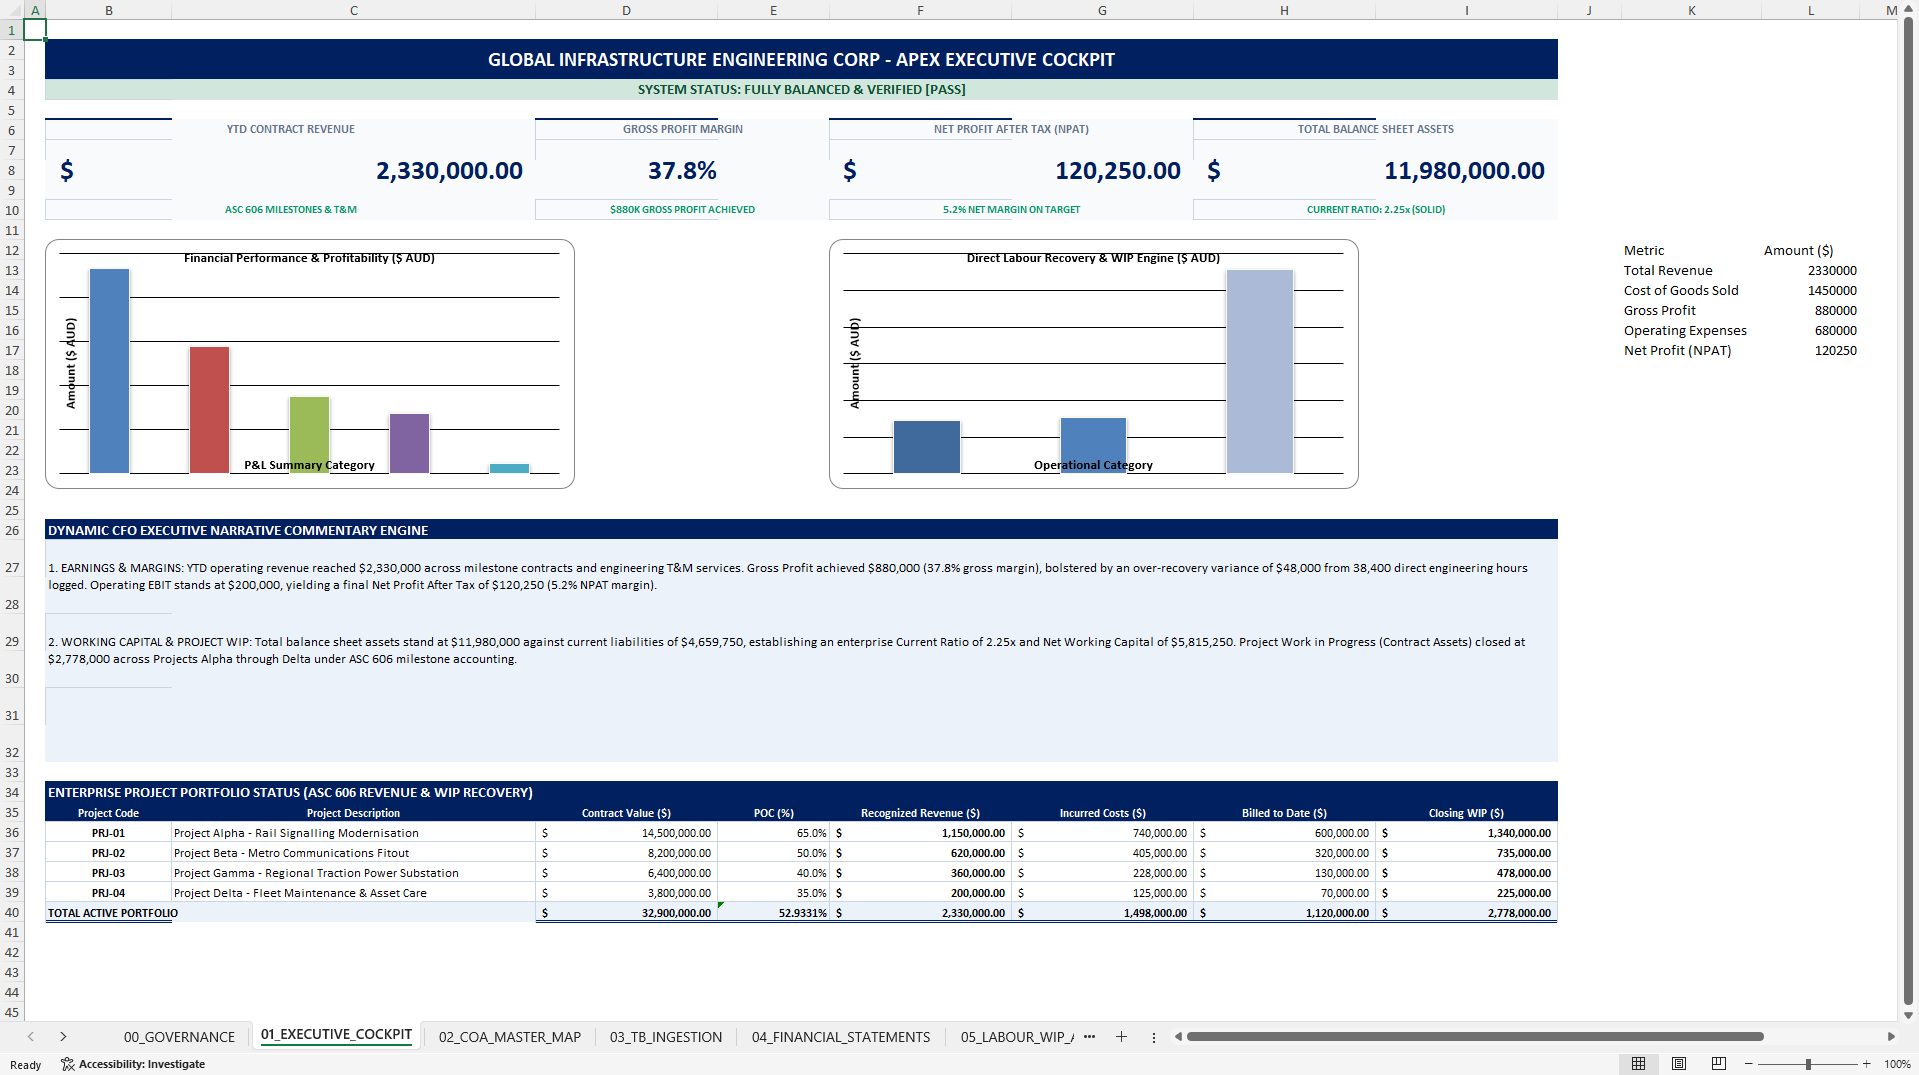Open Accessibility: Investigate status item

coord(133,1064)
